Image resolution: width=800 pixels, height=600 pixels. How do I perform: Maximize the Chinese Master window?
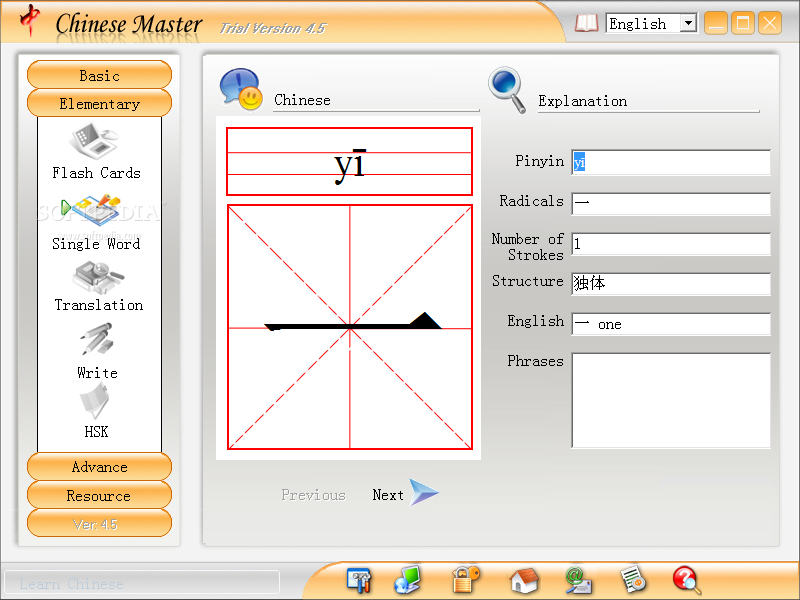point(742,23)
